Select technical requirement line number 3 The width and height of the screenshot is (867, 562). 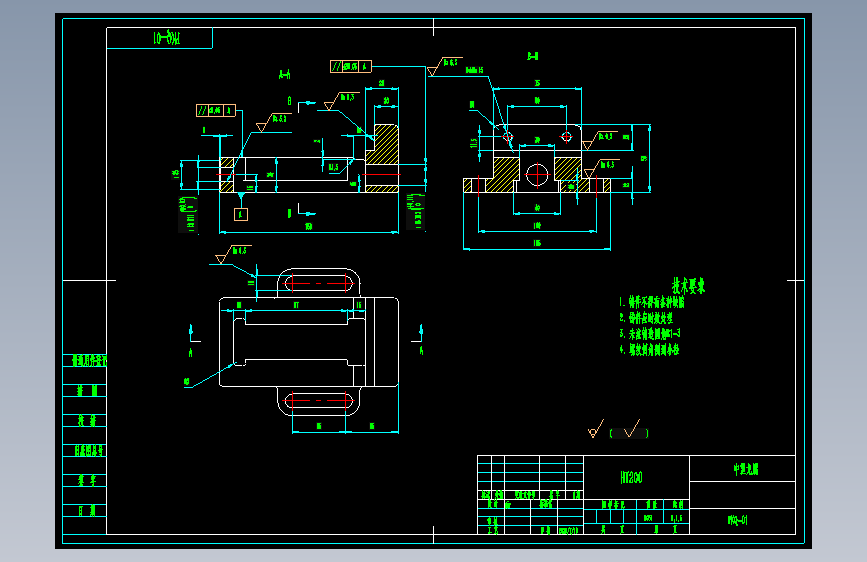coord(650,334)
